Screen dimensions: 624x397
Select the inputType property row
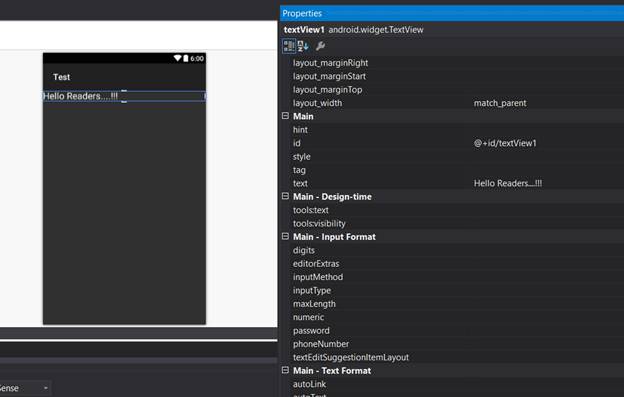click(x=452, y=290)
